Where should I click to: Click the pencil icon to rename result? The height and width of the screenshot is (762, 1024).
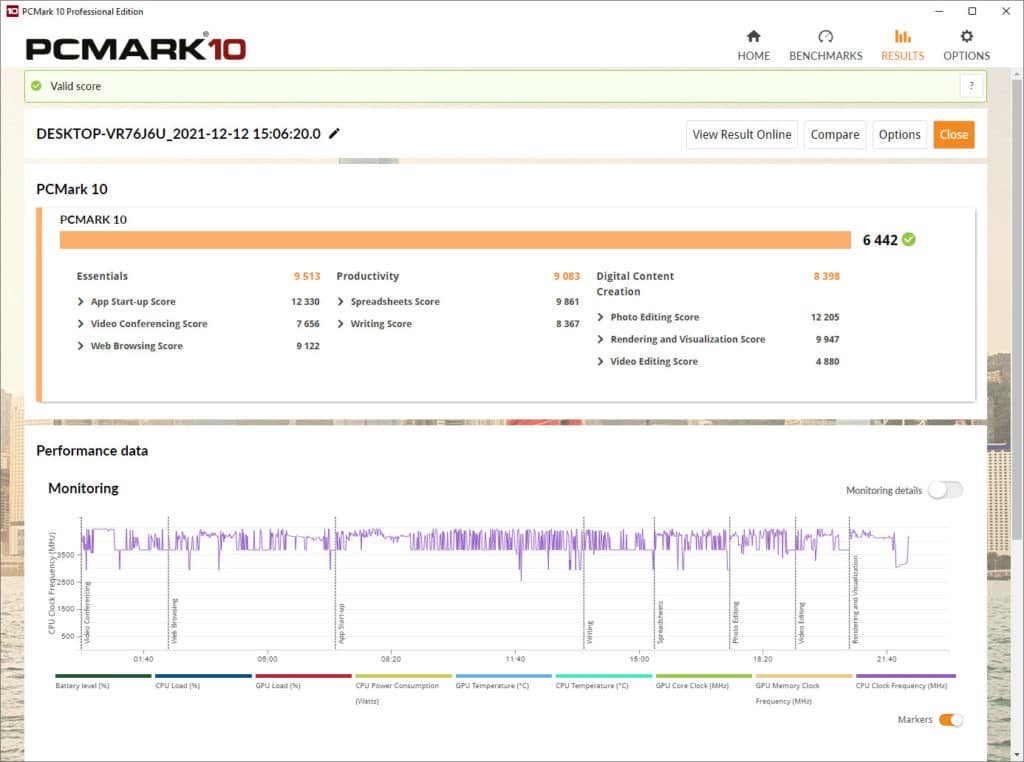tap(334, 133)
